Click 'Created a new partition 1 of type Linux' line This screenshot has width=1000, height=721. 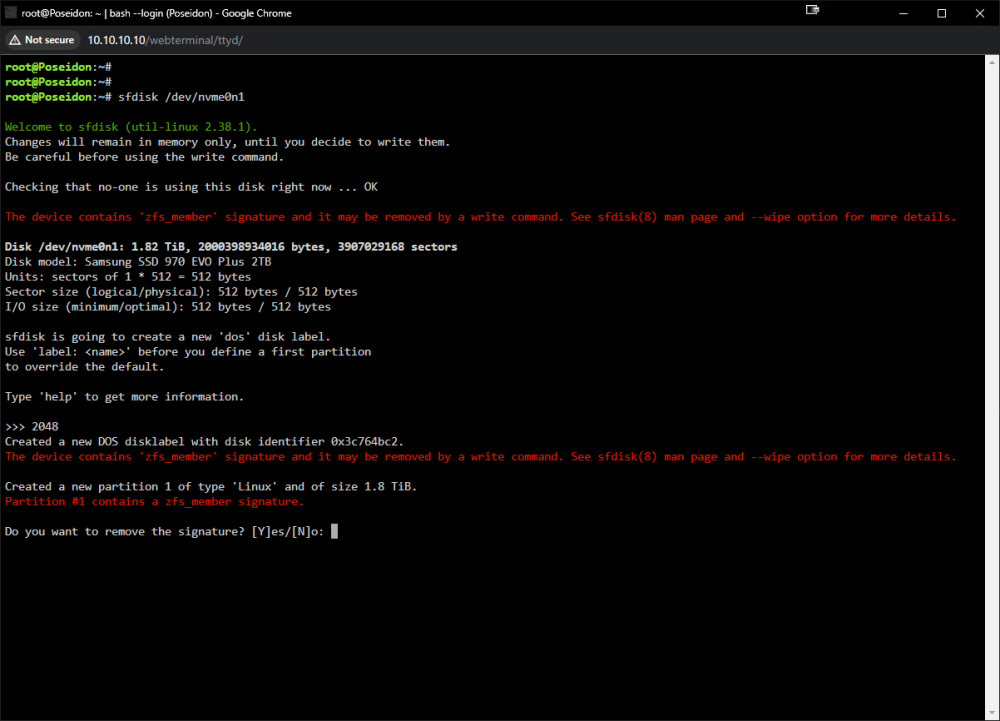(x=210, y=486)
